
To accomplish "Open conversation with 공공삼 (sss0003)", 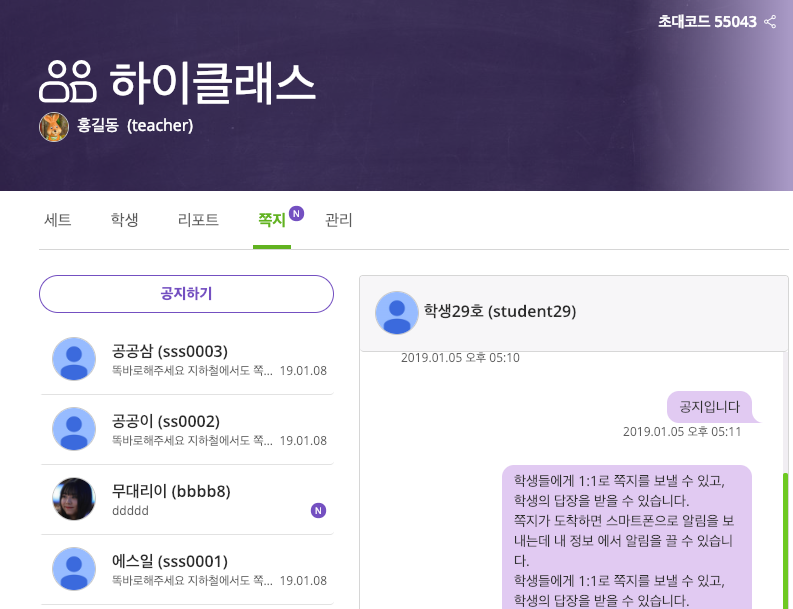I will coord(187,360).
